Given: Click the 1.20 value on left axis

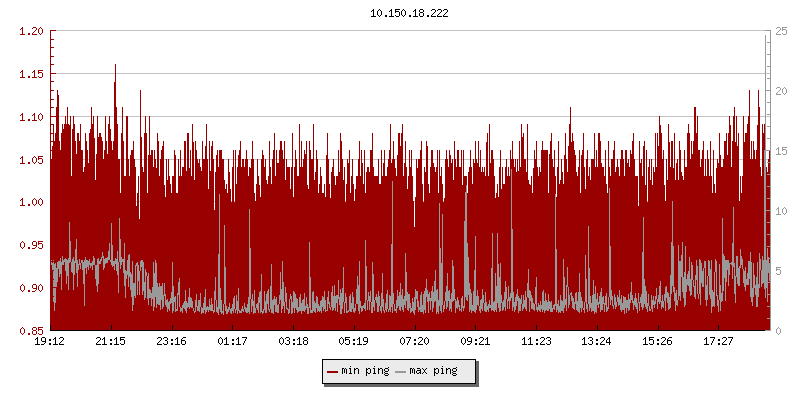Looking at the screenshot, I should [x=32, y=31].
